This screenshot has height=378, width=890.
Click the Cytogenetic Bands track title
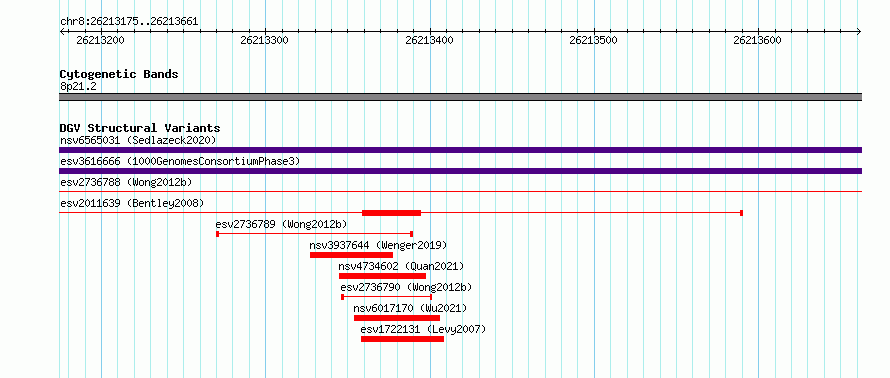(x=119, y=74)
